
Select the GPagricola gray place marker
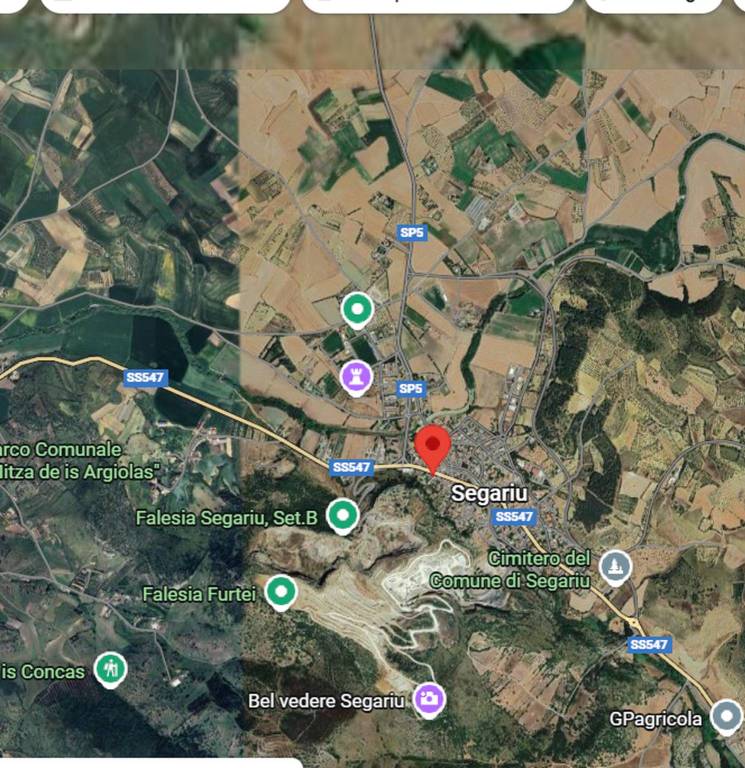tap(727, 718)
